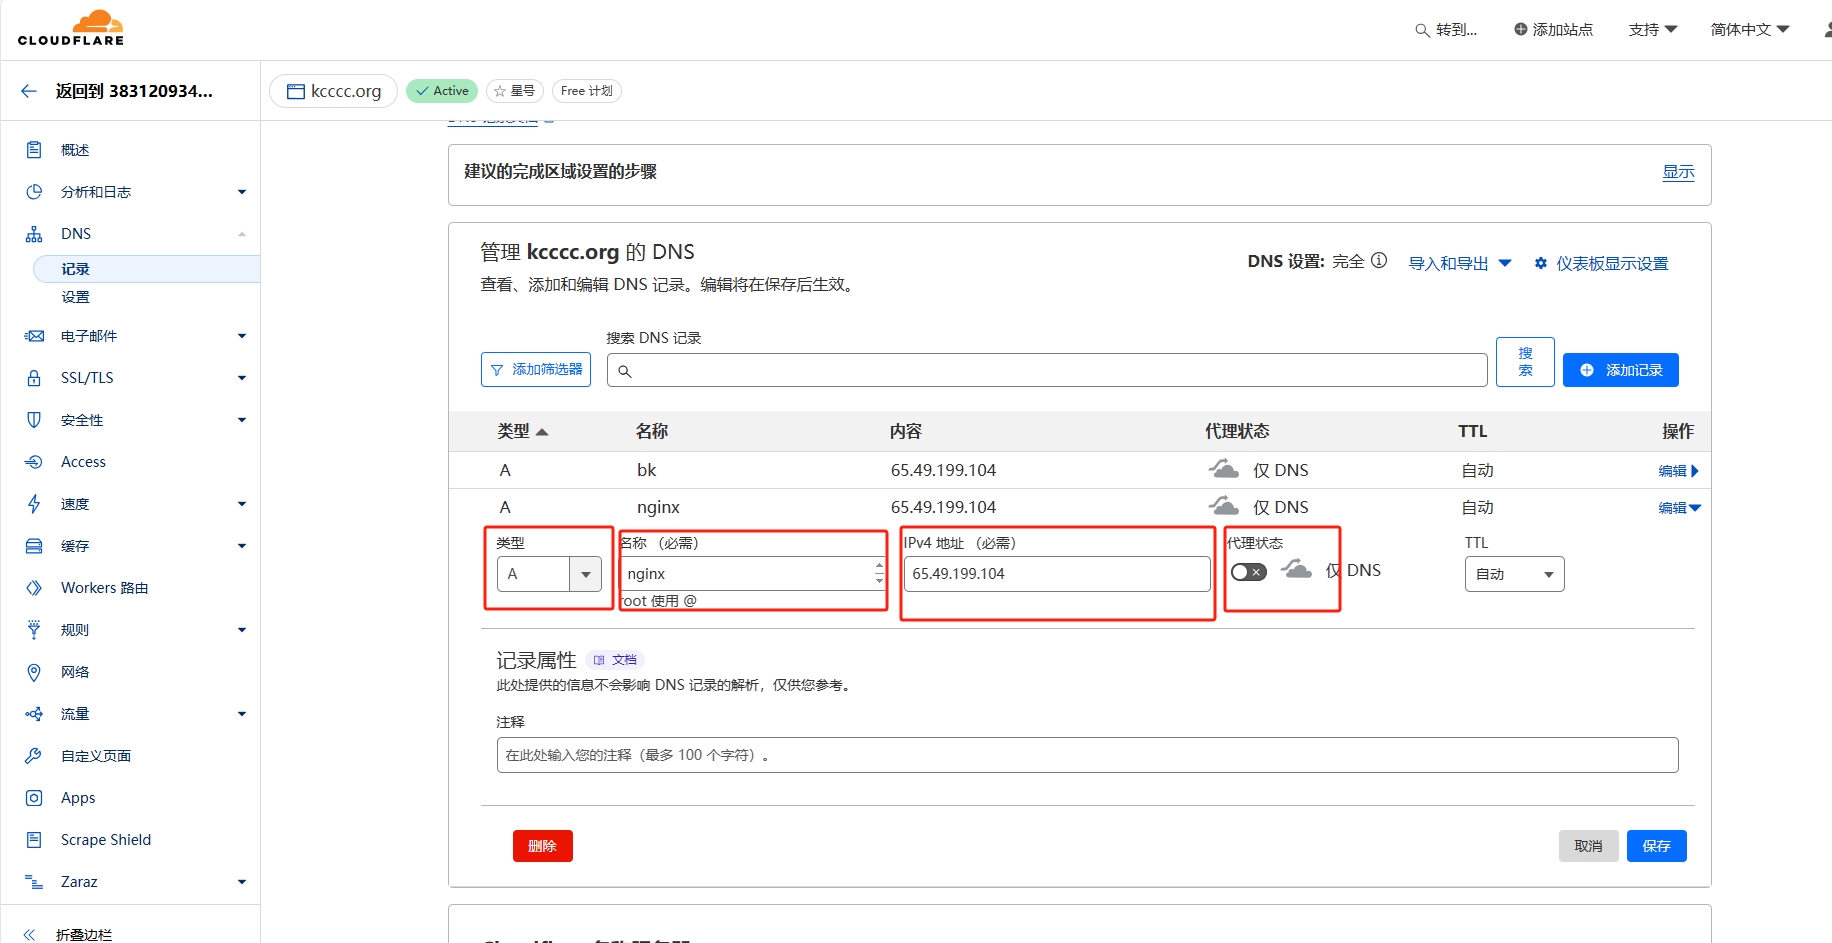The height and width of the screenshot is (943, 1832).
Task: Expand the 流量 menu arrow
Action: click(242, 714)
